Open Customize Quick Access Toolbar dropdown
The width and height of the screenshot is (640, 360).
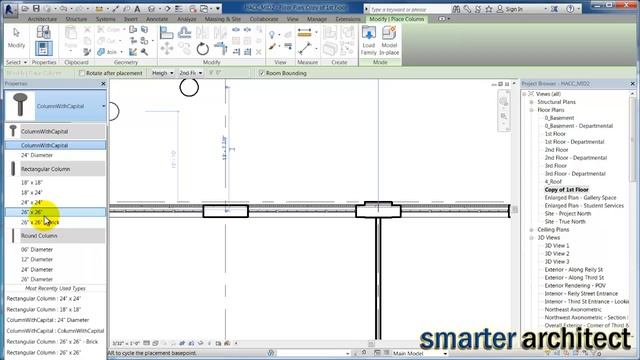coord(218,9)
